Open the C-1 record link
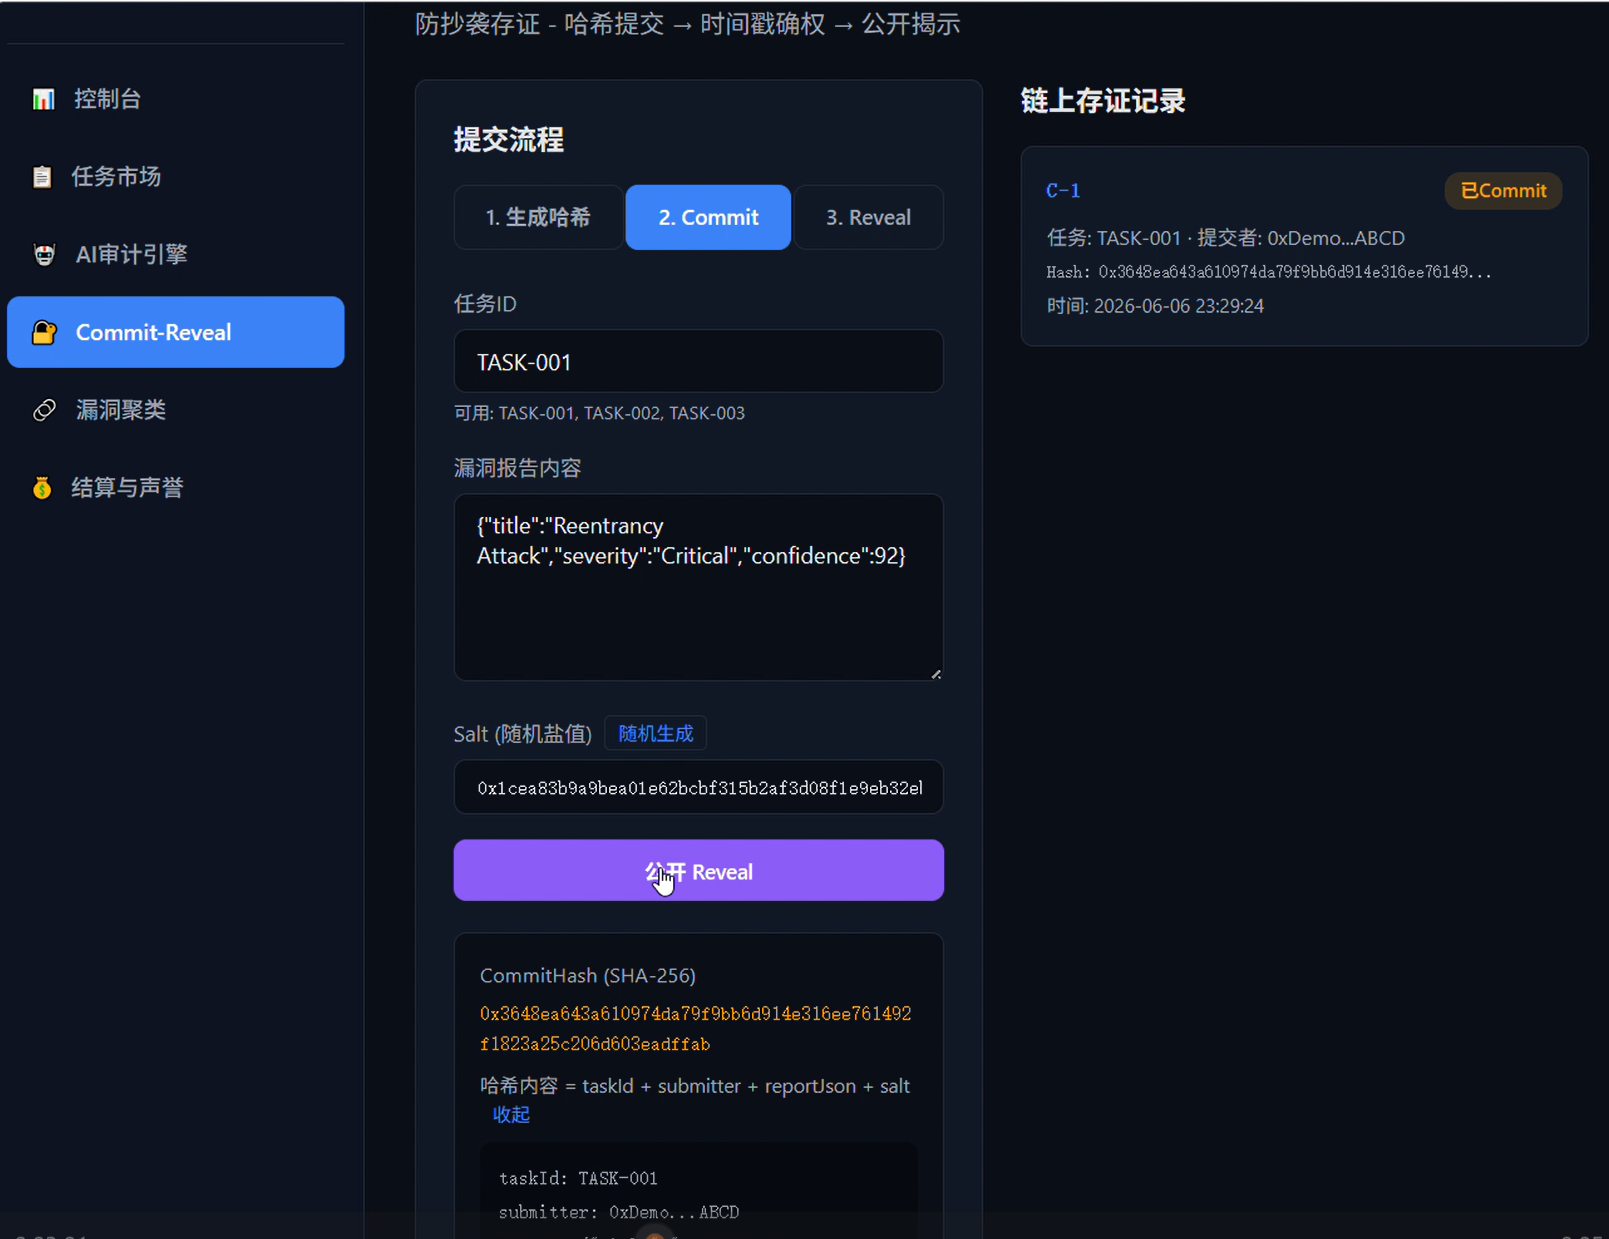The image size is (1609, 1239). 1063,190
